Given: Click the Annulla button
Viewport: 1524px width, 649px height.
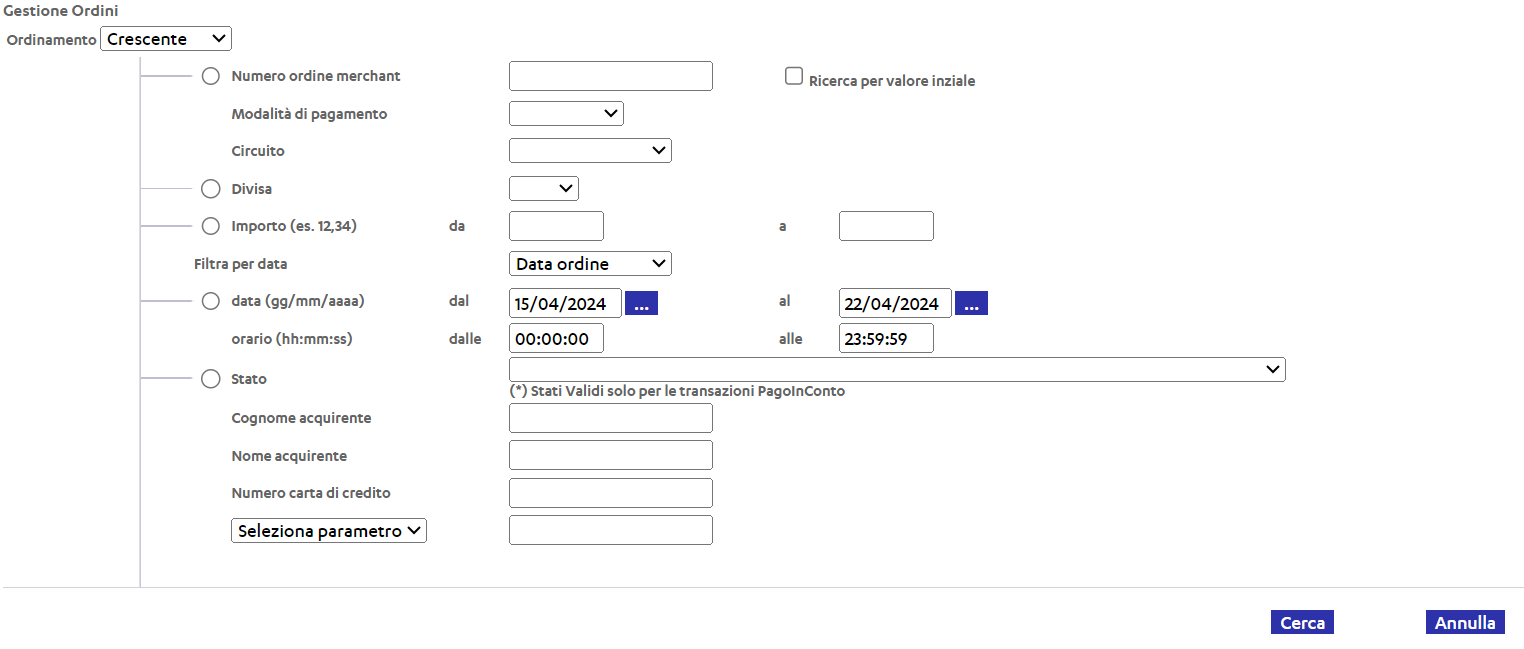Looking at the screenshot, I should coord(1465,622).
